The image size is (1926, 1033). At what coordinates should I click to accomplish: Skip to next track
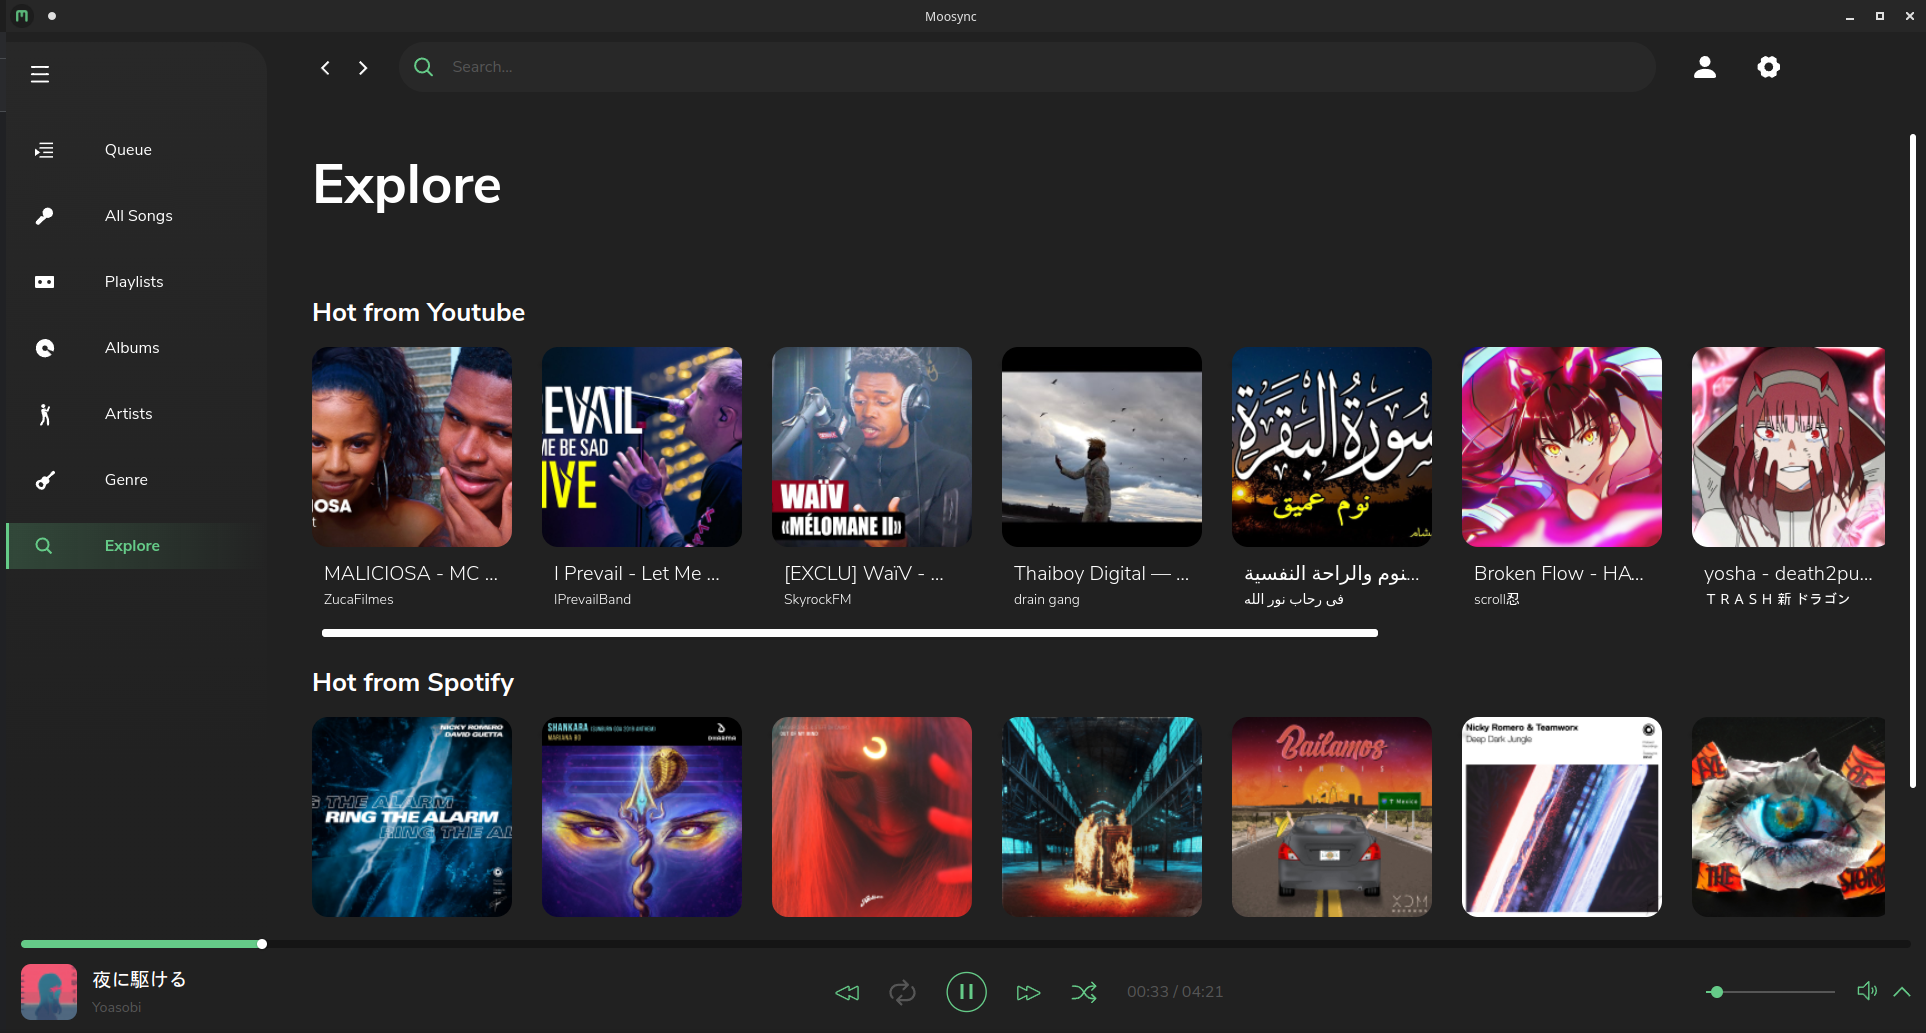coord(1028,992)
